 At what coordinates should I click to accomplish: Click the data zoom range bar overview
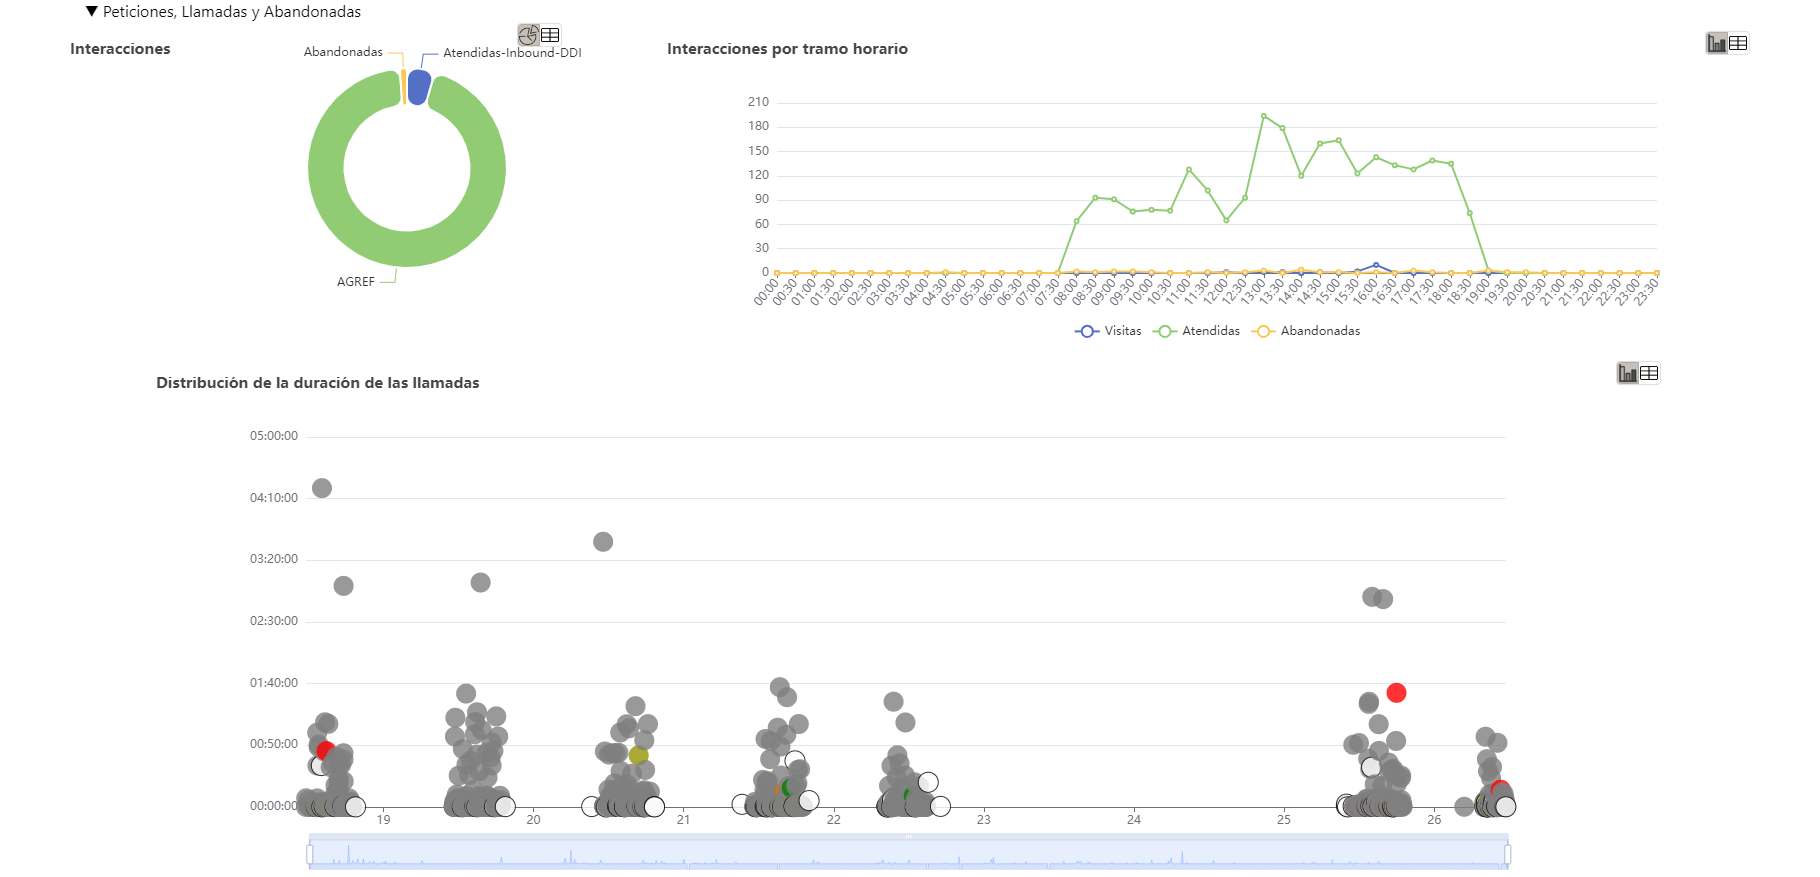[908, 853]
